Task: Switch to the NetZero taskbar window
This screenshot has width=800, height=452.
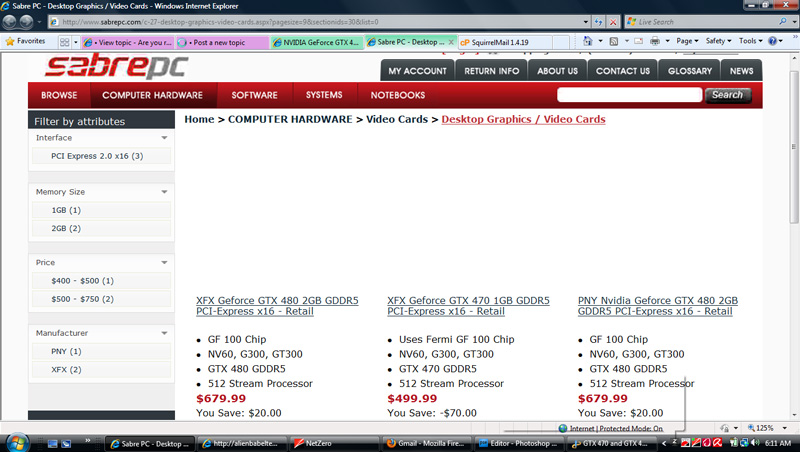Action: 335,443
